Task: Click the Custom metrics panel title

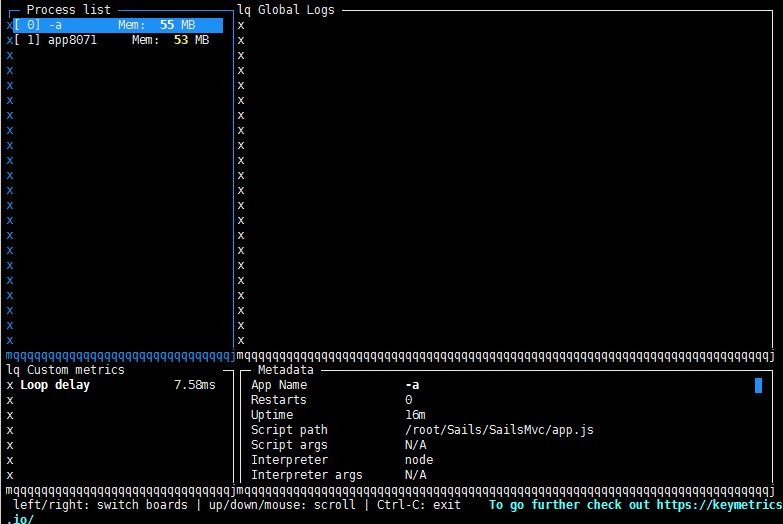Action: pyautogui.click(x=75, y=370)
